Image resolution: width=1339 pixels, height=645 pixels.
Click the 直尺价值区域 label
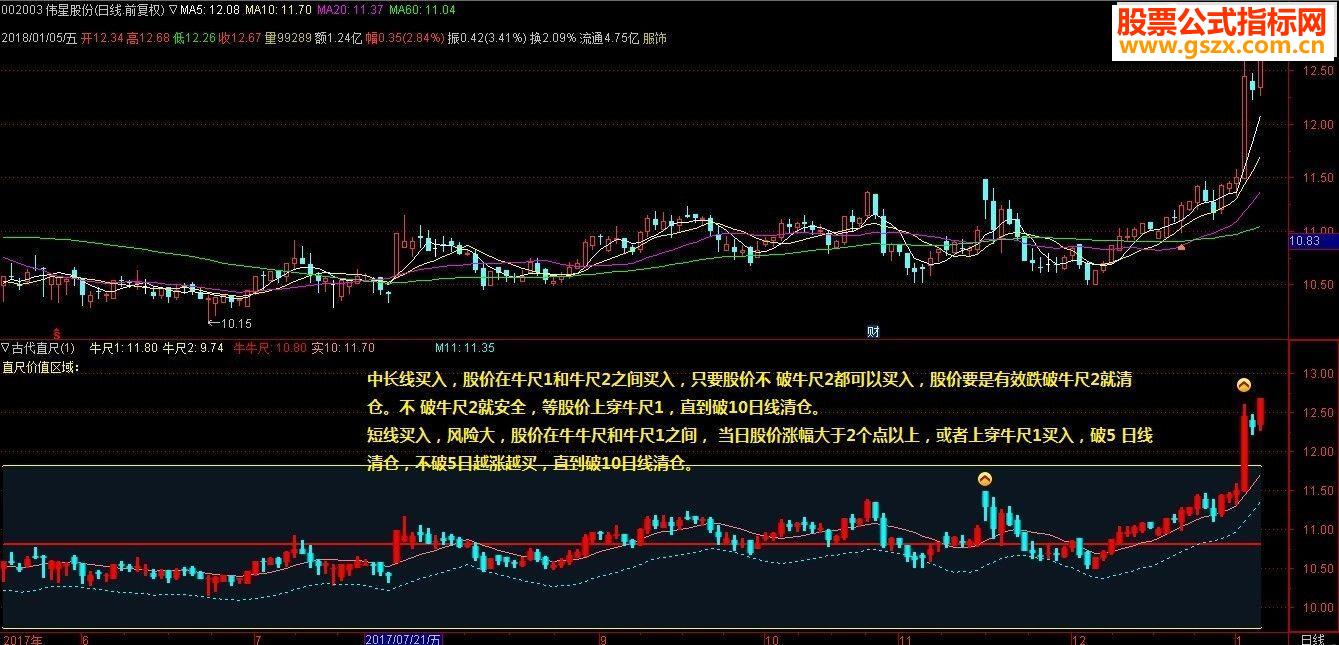pyautogui.click(x=41, y=367)
